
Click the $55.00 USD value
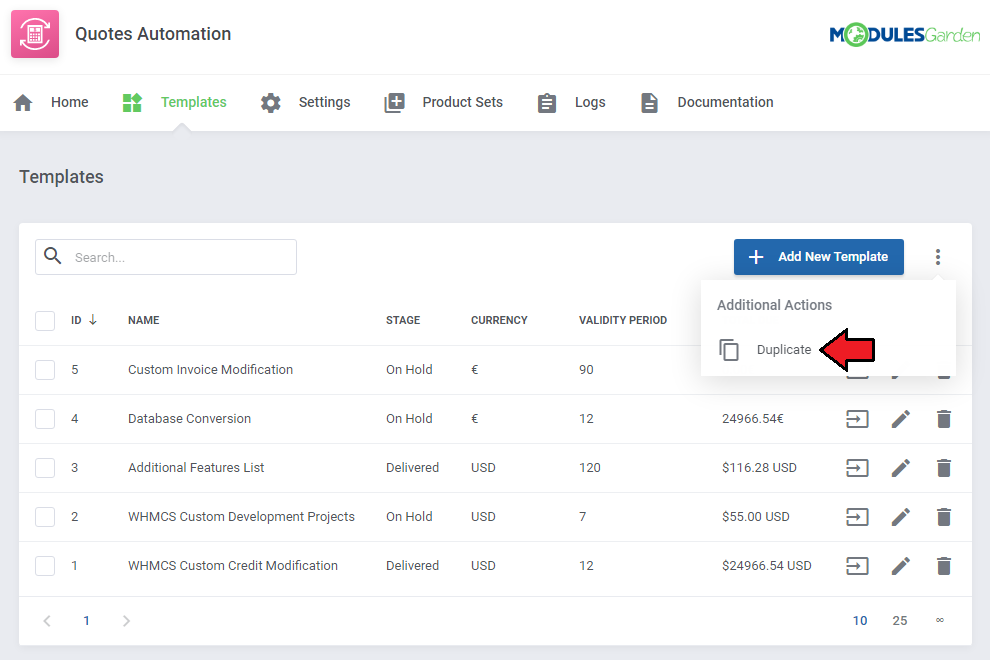(x=756, y=517)
